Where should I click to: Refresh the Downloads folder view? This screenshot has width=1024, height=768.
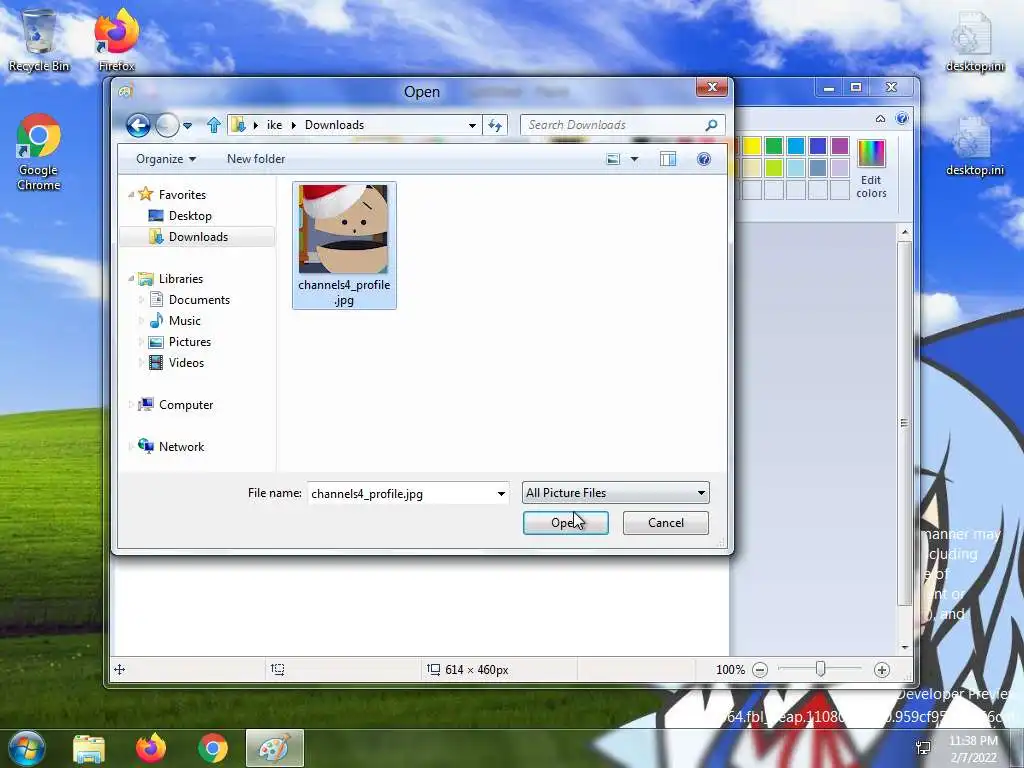click(x=495, y=125)
